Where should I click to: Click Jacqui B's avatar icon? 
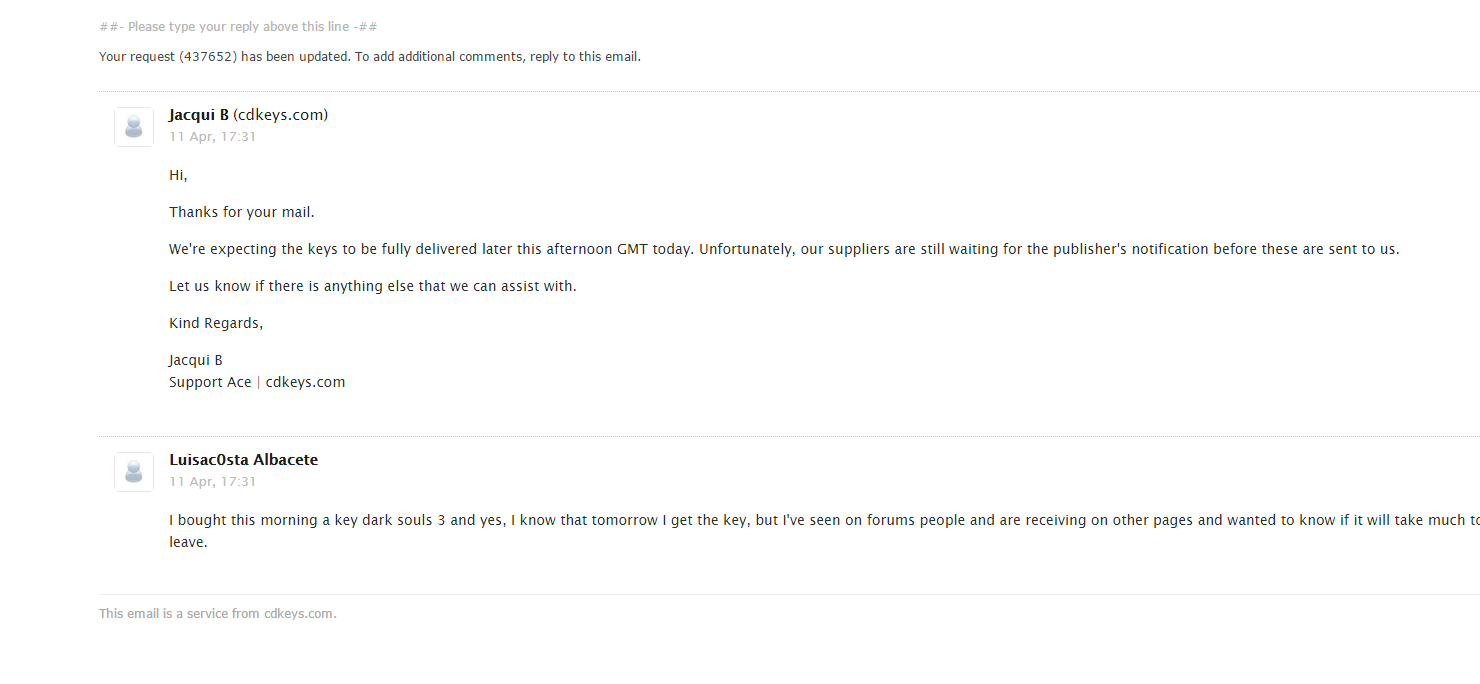(134, 127)
